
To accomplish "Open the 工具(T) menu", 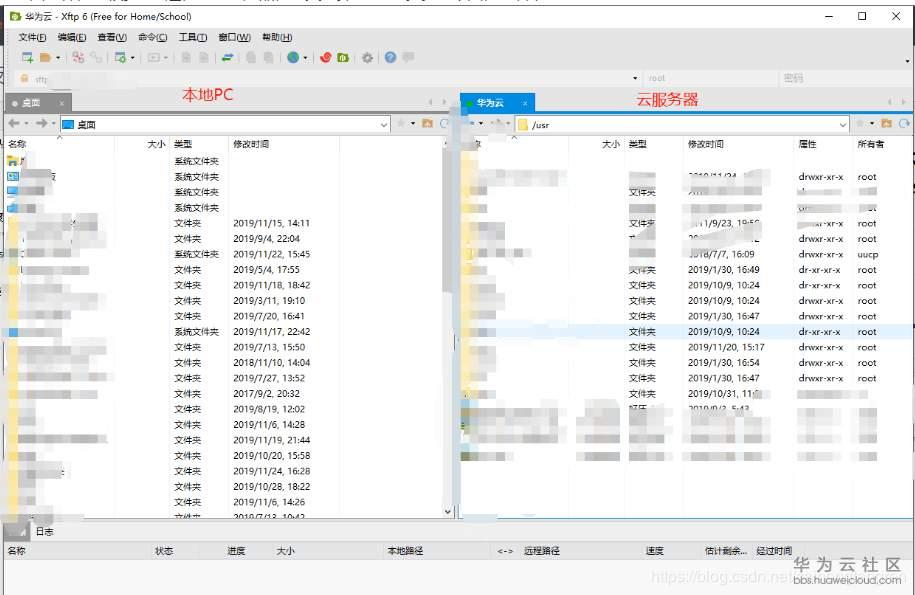I will point(193,37).
